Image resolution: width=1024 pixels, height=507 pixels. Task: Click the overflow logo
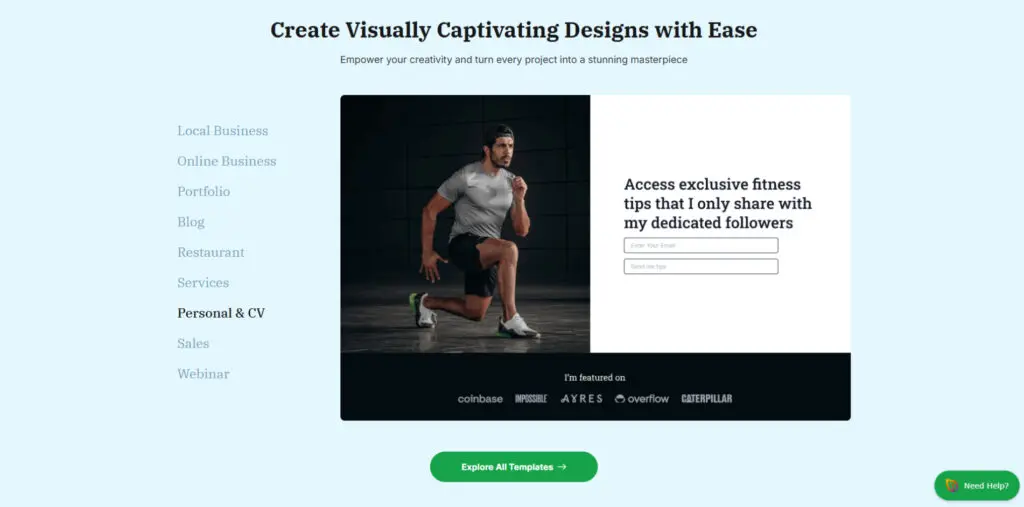coord(641,399)
